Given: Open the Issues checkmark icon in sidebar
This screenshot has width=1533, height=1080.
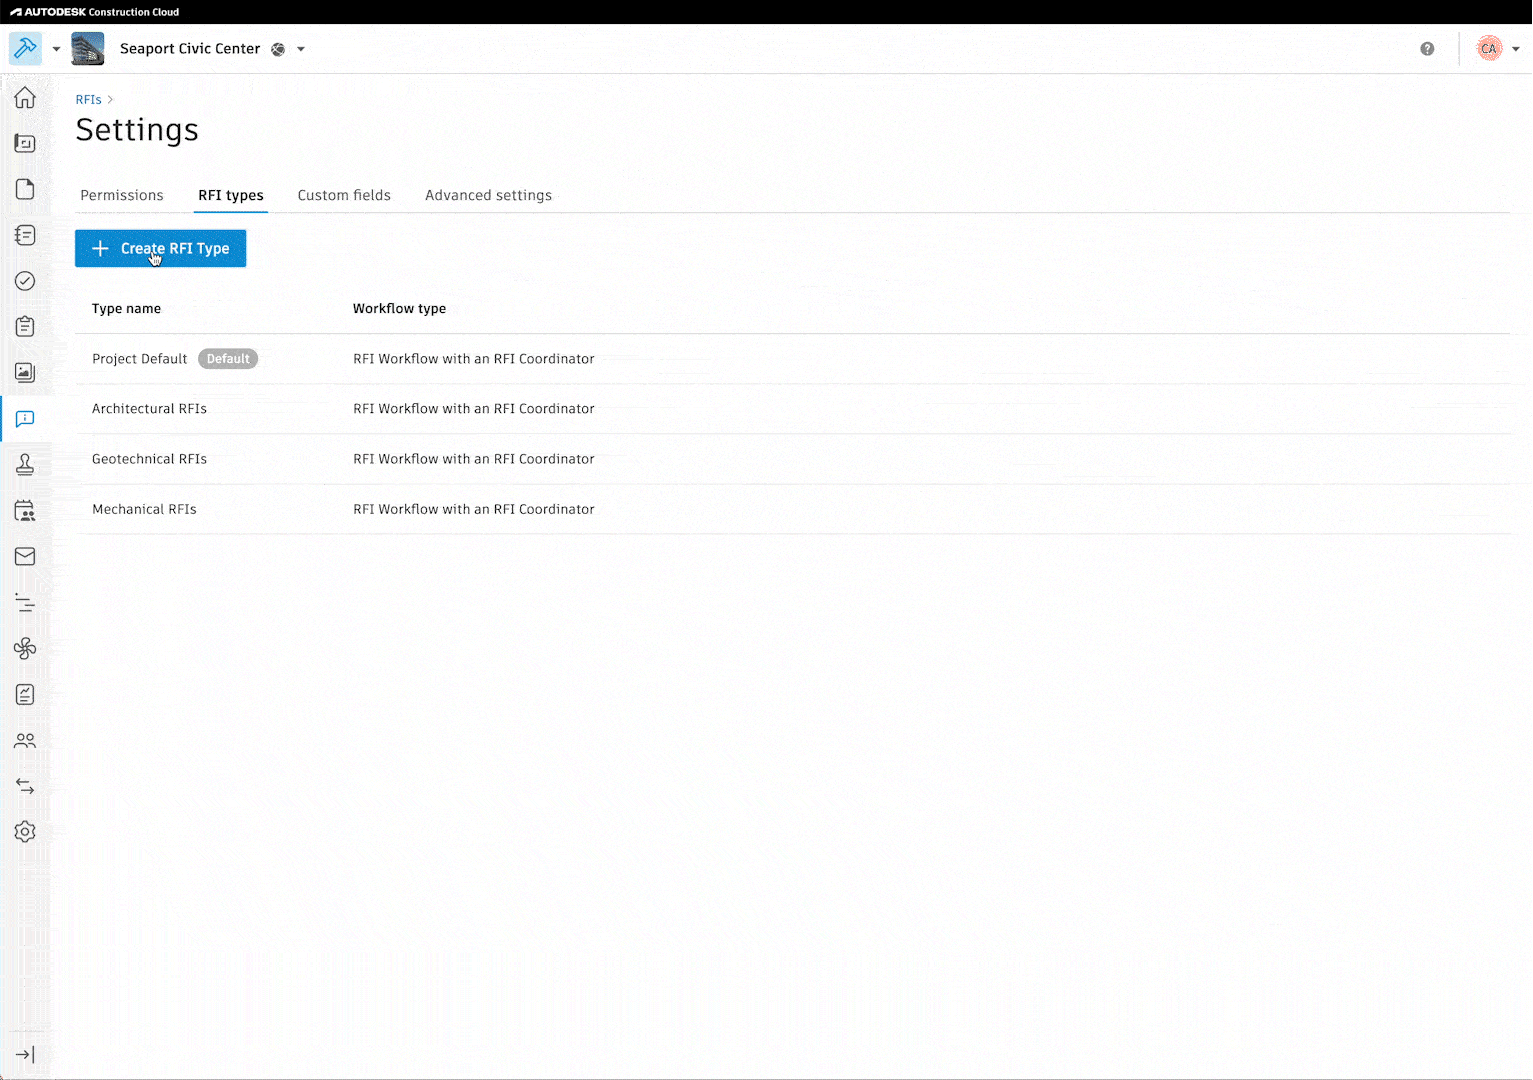Looking at the screenshot, I should (x=25, y=281).
